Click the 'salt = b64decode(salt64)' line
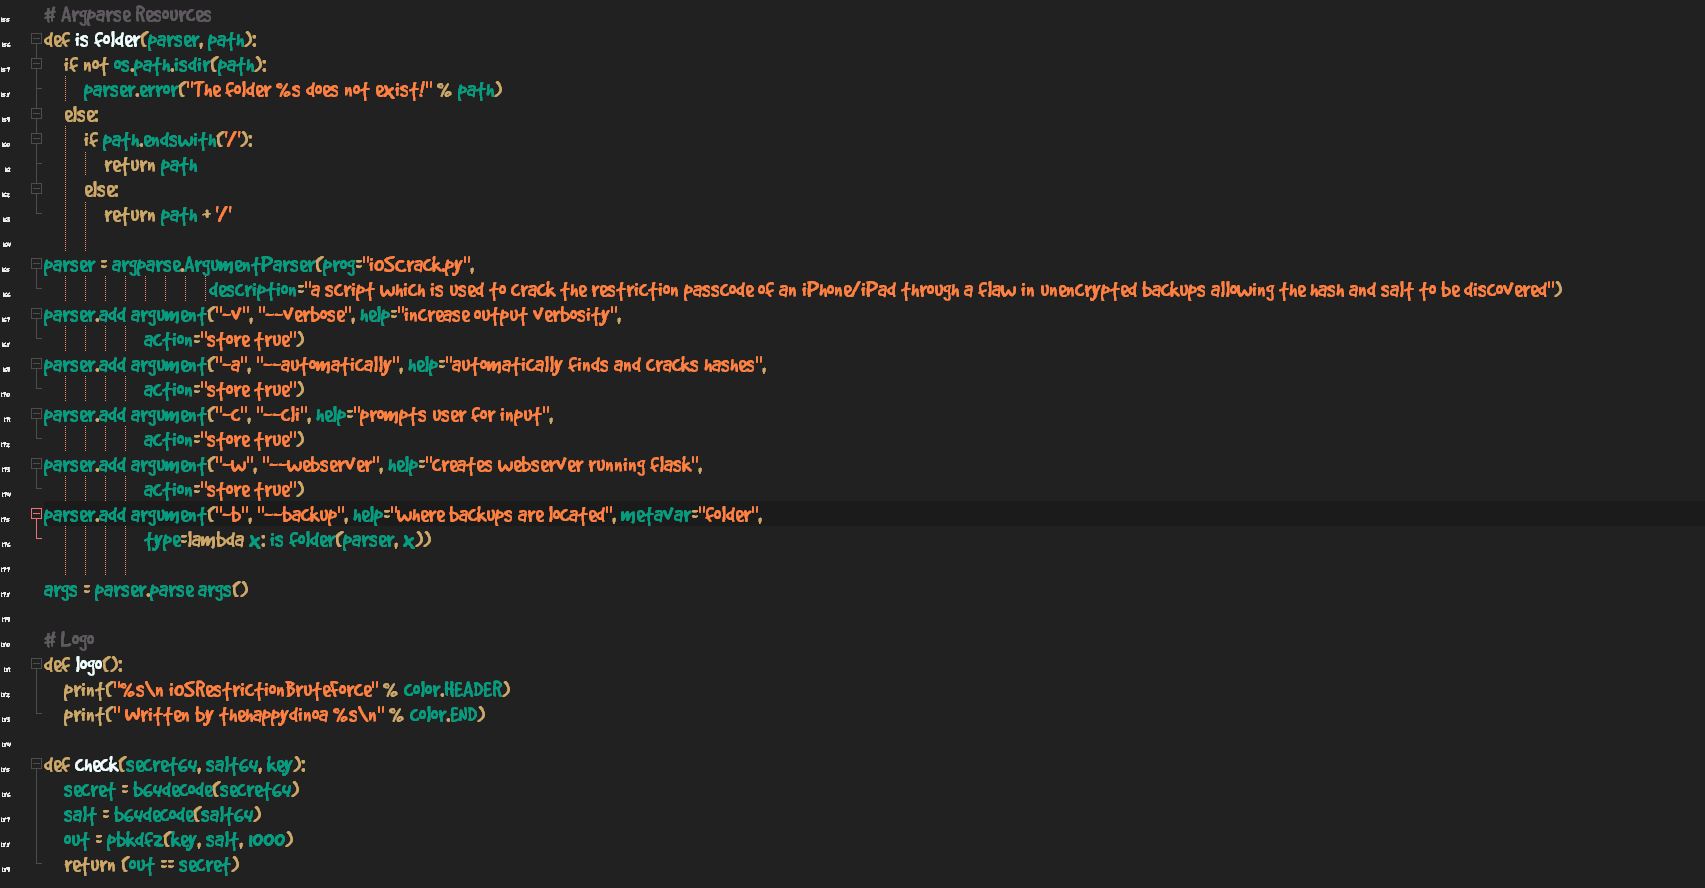The width and height of the screenshot is (1705, 888). [x=162, y=815]
